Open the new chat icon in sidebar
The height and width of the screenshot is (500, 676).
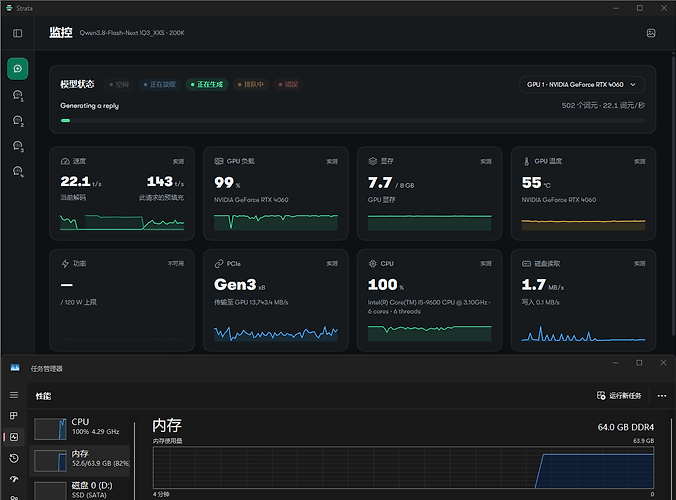[x=18, y=69]
